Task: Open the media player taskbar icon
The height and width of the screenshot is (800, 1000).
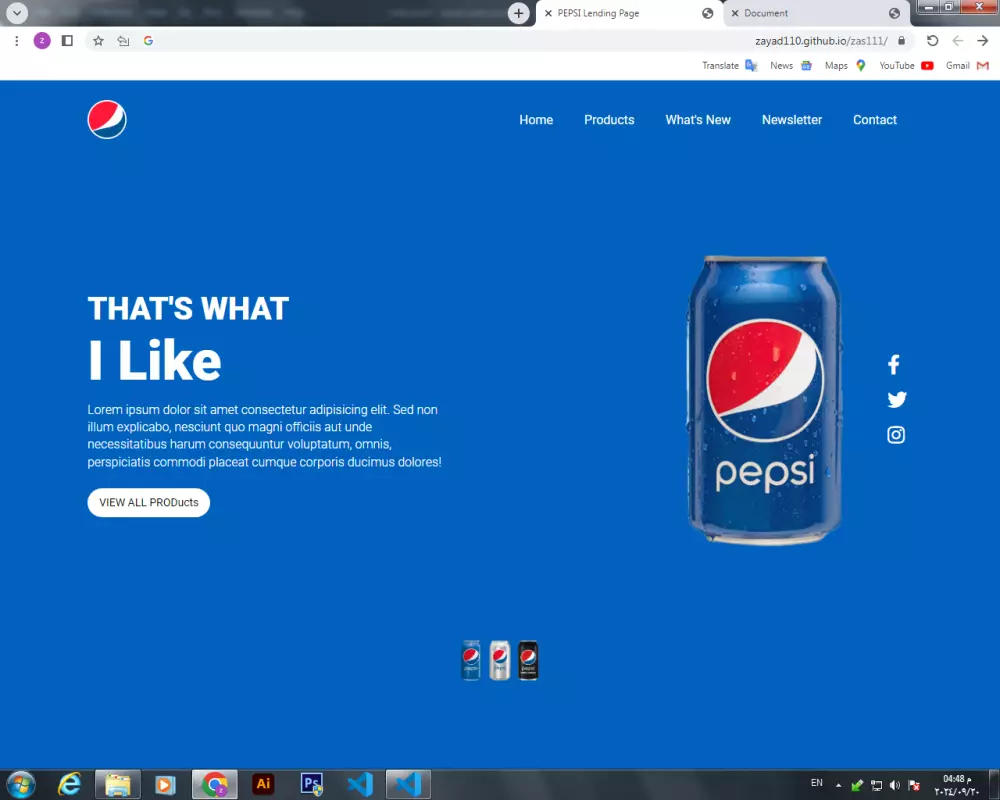Action: pos(165,785)
